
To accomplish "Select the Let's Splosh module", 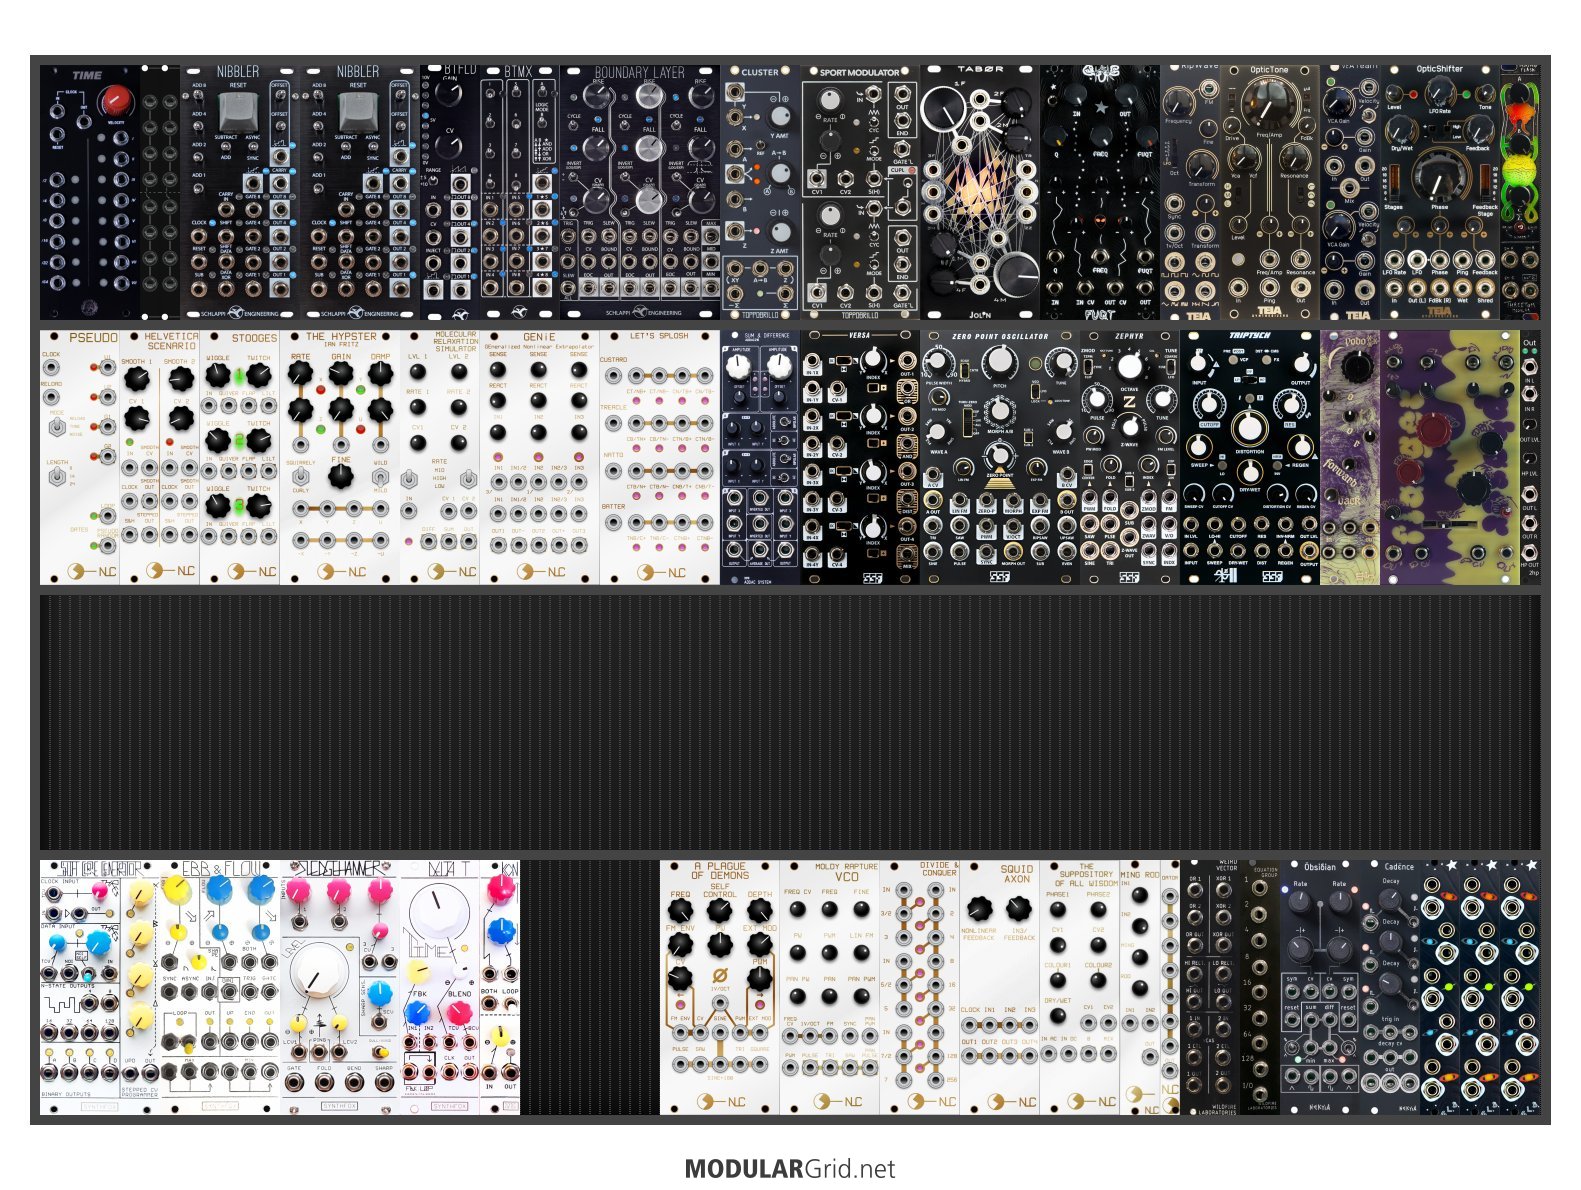I will tap(660, 457).
